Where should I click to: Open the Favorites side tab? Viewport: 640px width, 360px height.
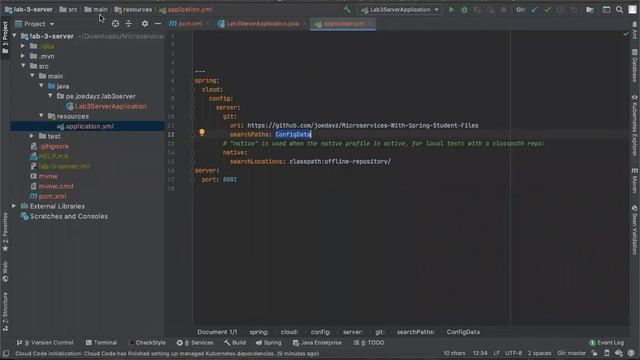tap(5, 232)
